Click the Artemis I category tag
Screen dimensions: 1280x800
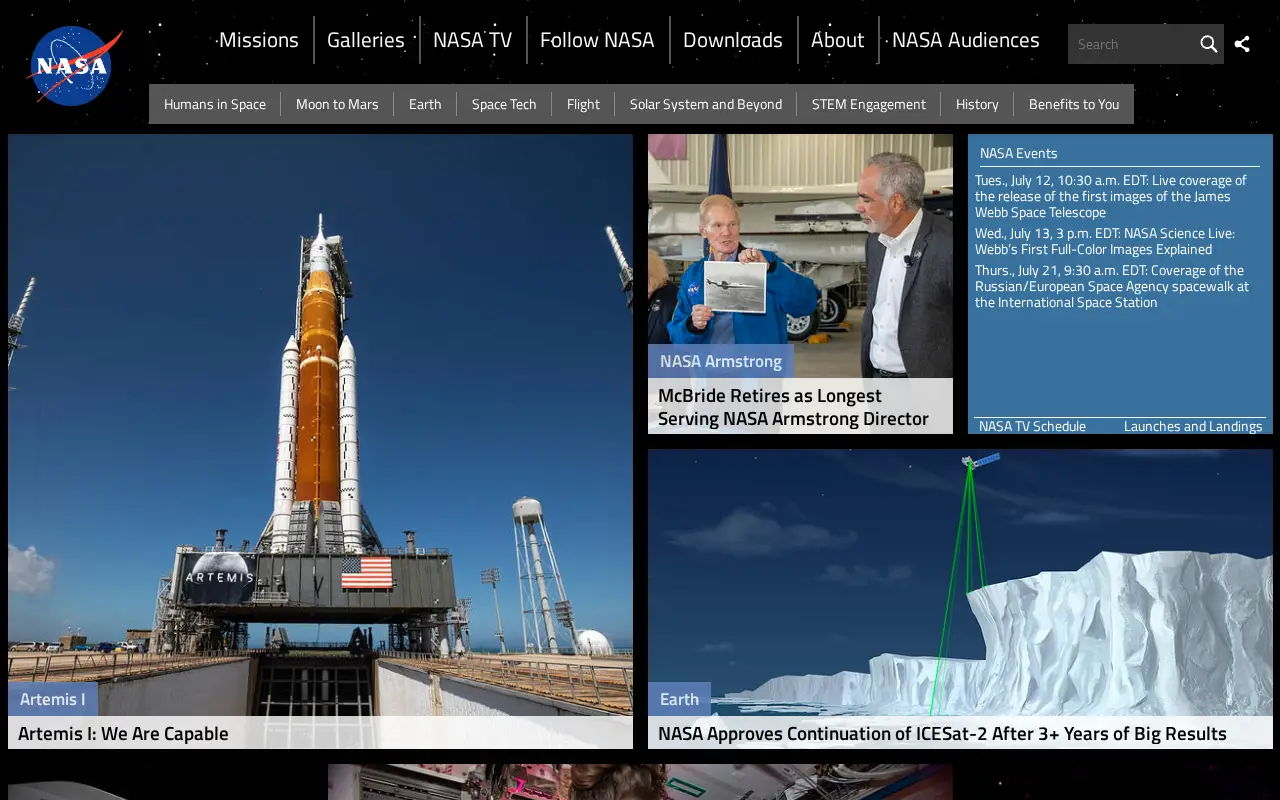coord(53,699)
